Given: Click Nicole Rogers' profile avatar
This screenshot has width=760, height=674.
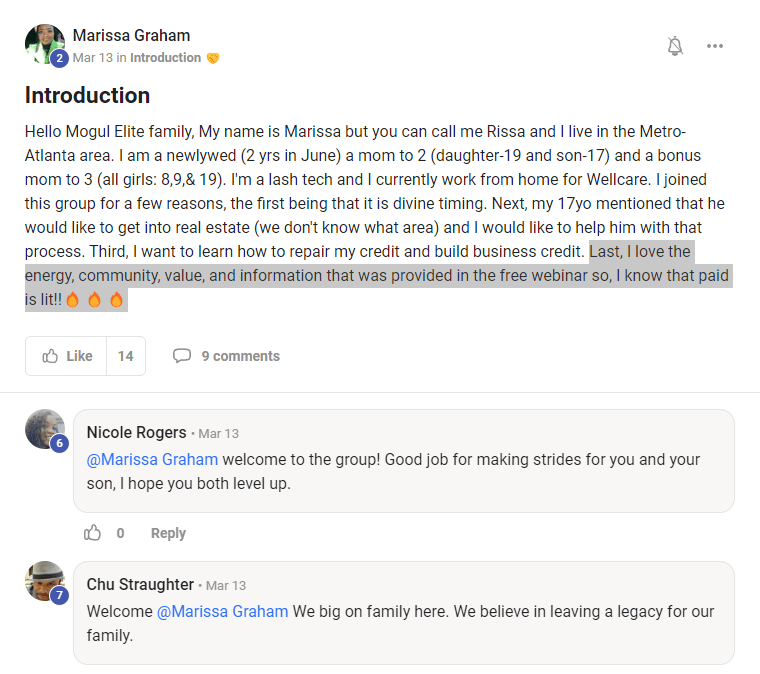Looking at the screenshot, I should [x=44, y=428].
